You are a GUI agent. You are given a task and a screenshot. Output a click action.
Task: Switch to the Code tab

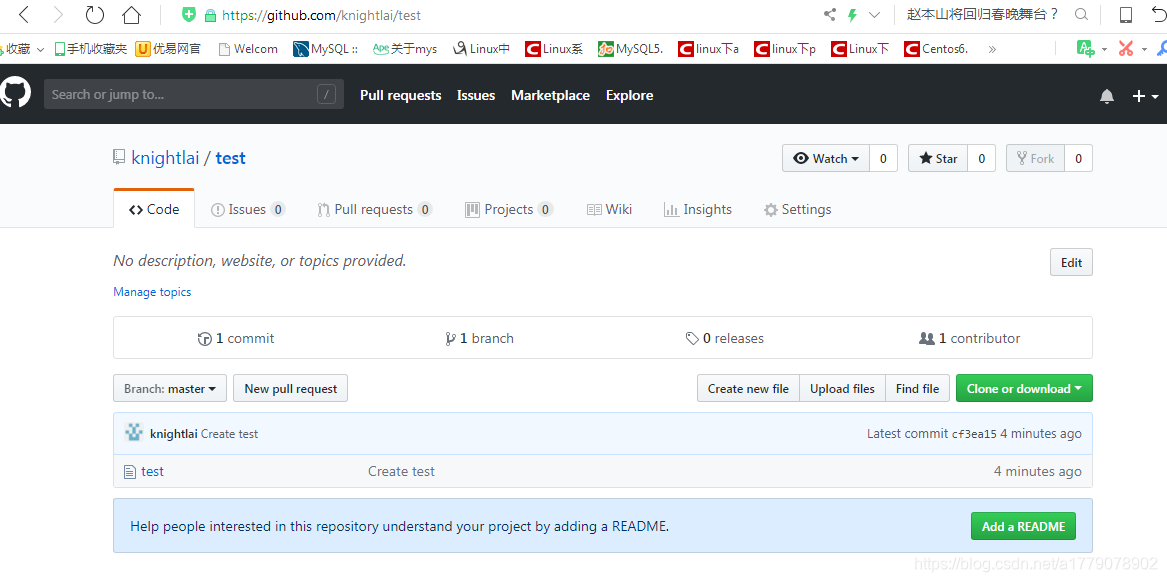point(154,209)
